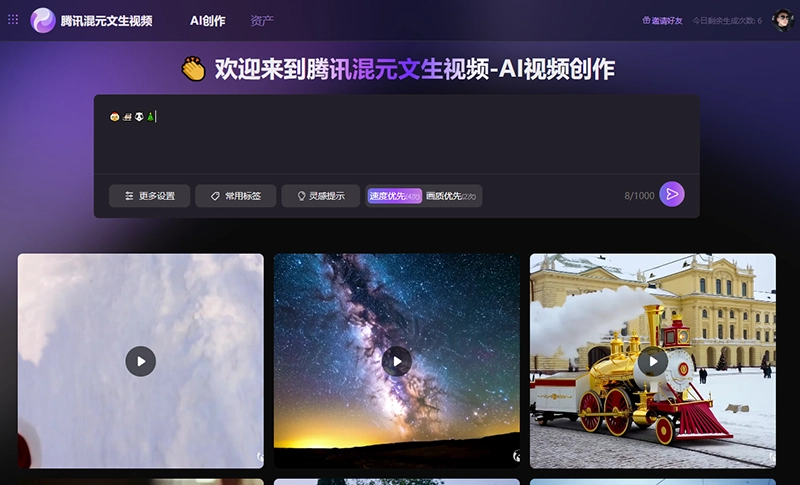The image size is (800, 485).
Task: Play the cloudy sky video
Action: [x=141, y=362]
